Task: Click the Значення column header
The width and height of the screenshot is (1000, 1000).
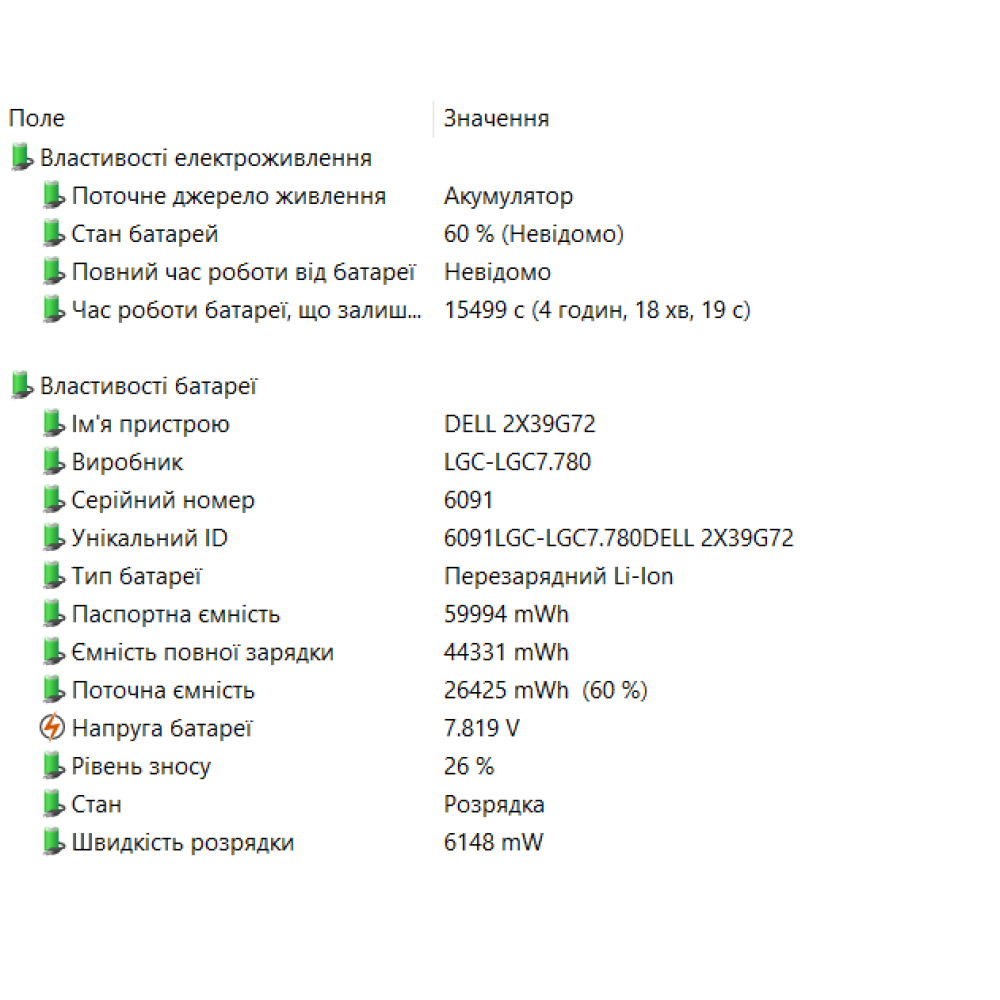Action: 496,118
